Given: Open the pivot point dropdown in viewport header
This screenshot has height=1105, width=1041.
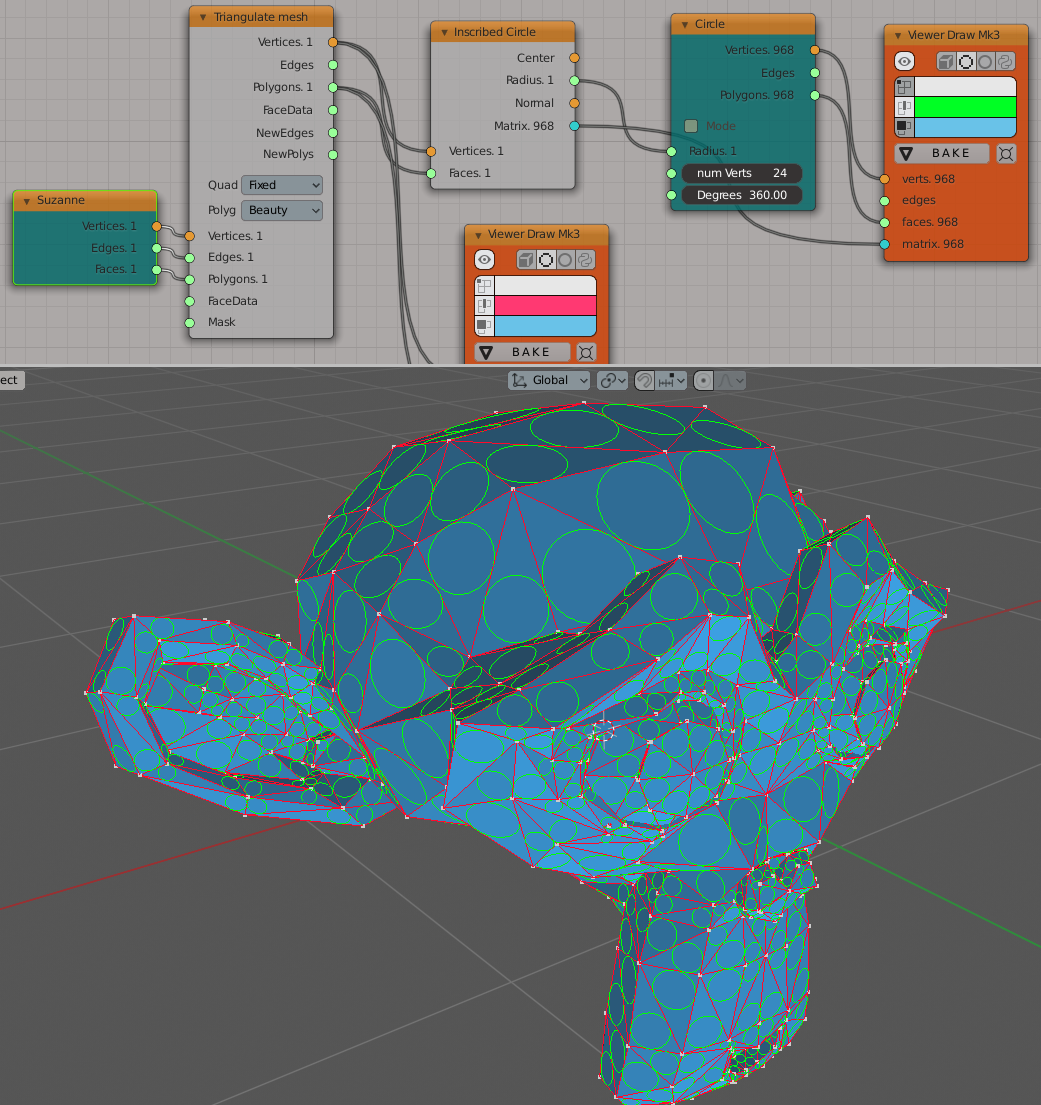Looking at the screenshot, I should (612, 380).
